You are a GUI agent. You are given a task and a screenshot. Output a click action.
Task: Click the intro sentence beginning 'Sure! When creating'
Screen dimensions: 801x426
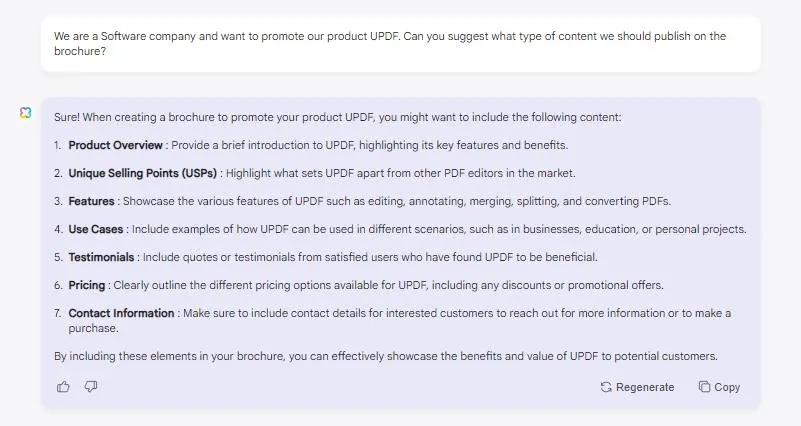[x=338, y=117]
